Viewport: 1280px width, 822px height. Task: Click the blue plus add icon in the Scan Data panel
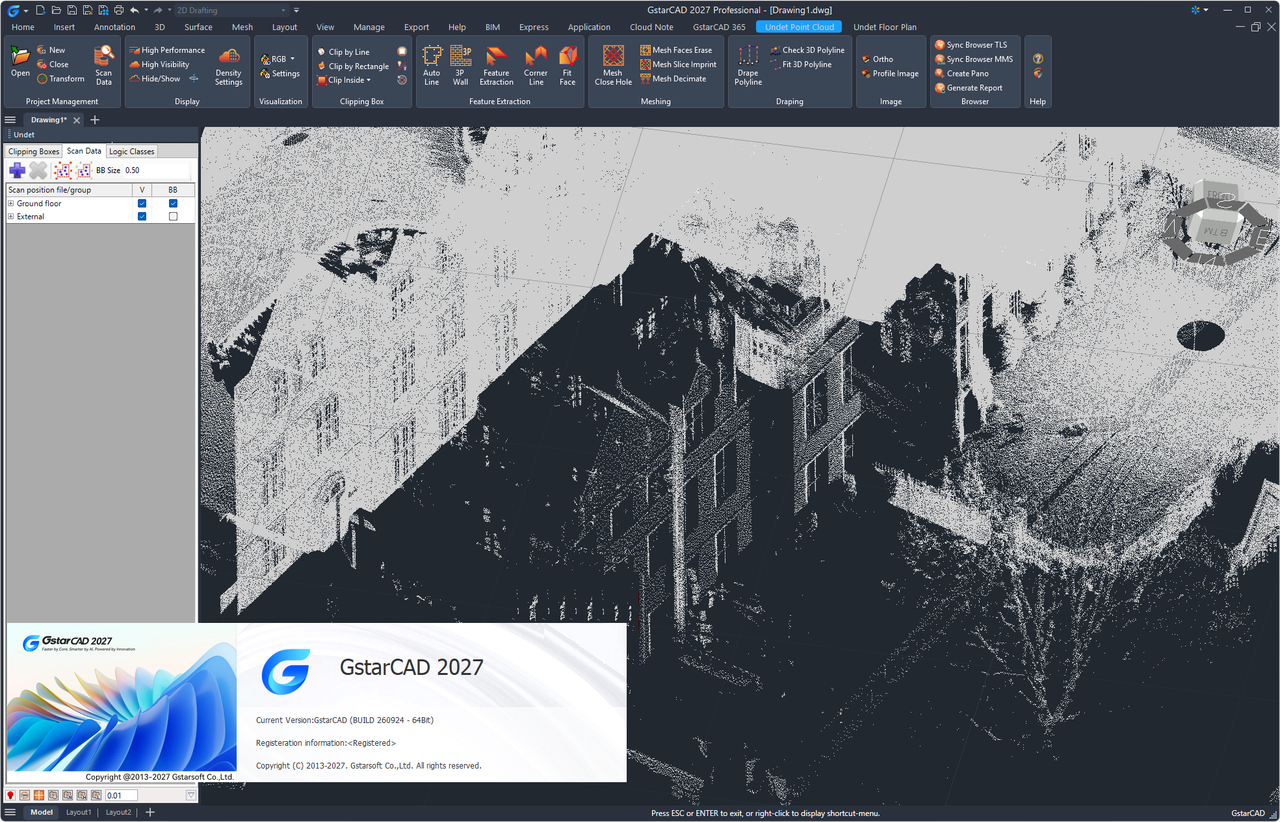tap(17, 170)
